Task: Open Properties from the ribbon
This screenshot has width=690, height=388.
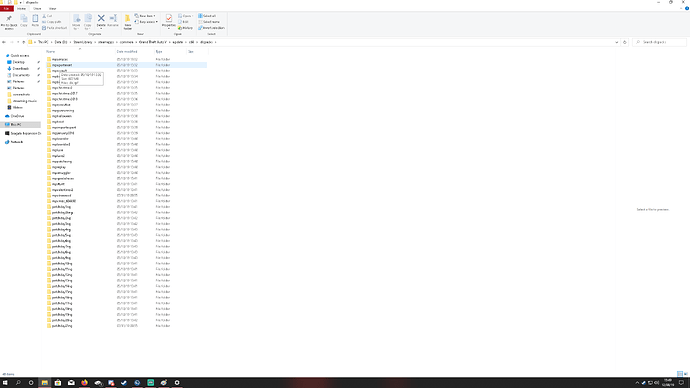Action: coord(169,22)
